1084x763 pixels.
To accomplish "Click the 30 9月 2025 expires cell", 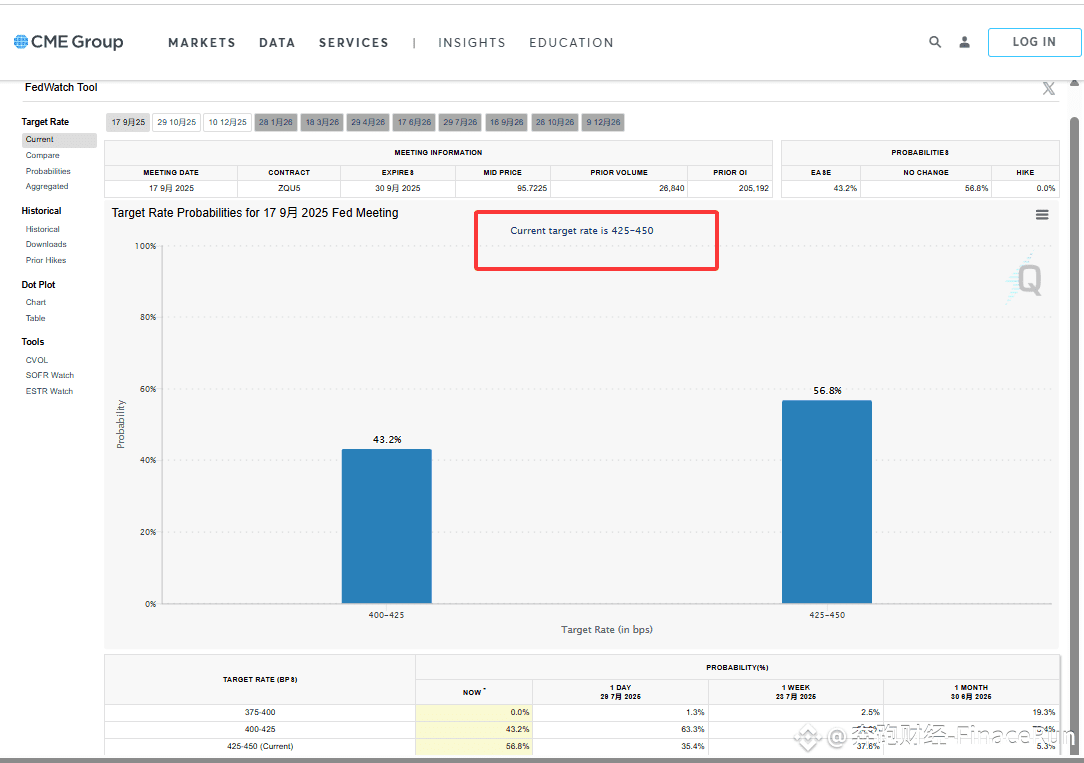I will [398, 189].
